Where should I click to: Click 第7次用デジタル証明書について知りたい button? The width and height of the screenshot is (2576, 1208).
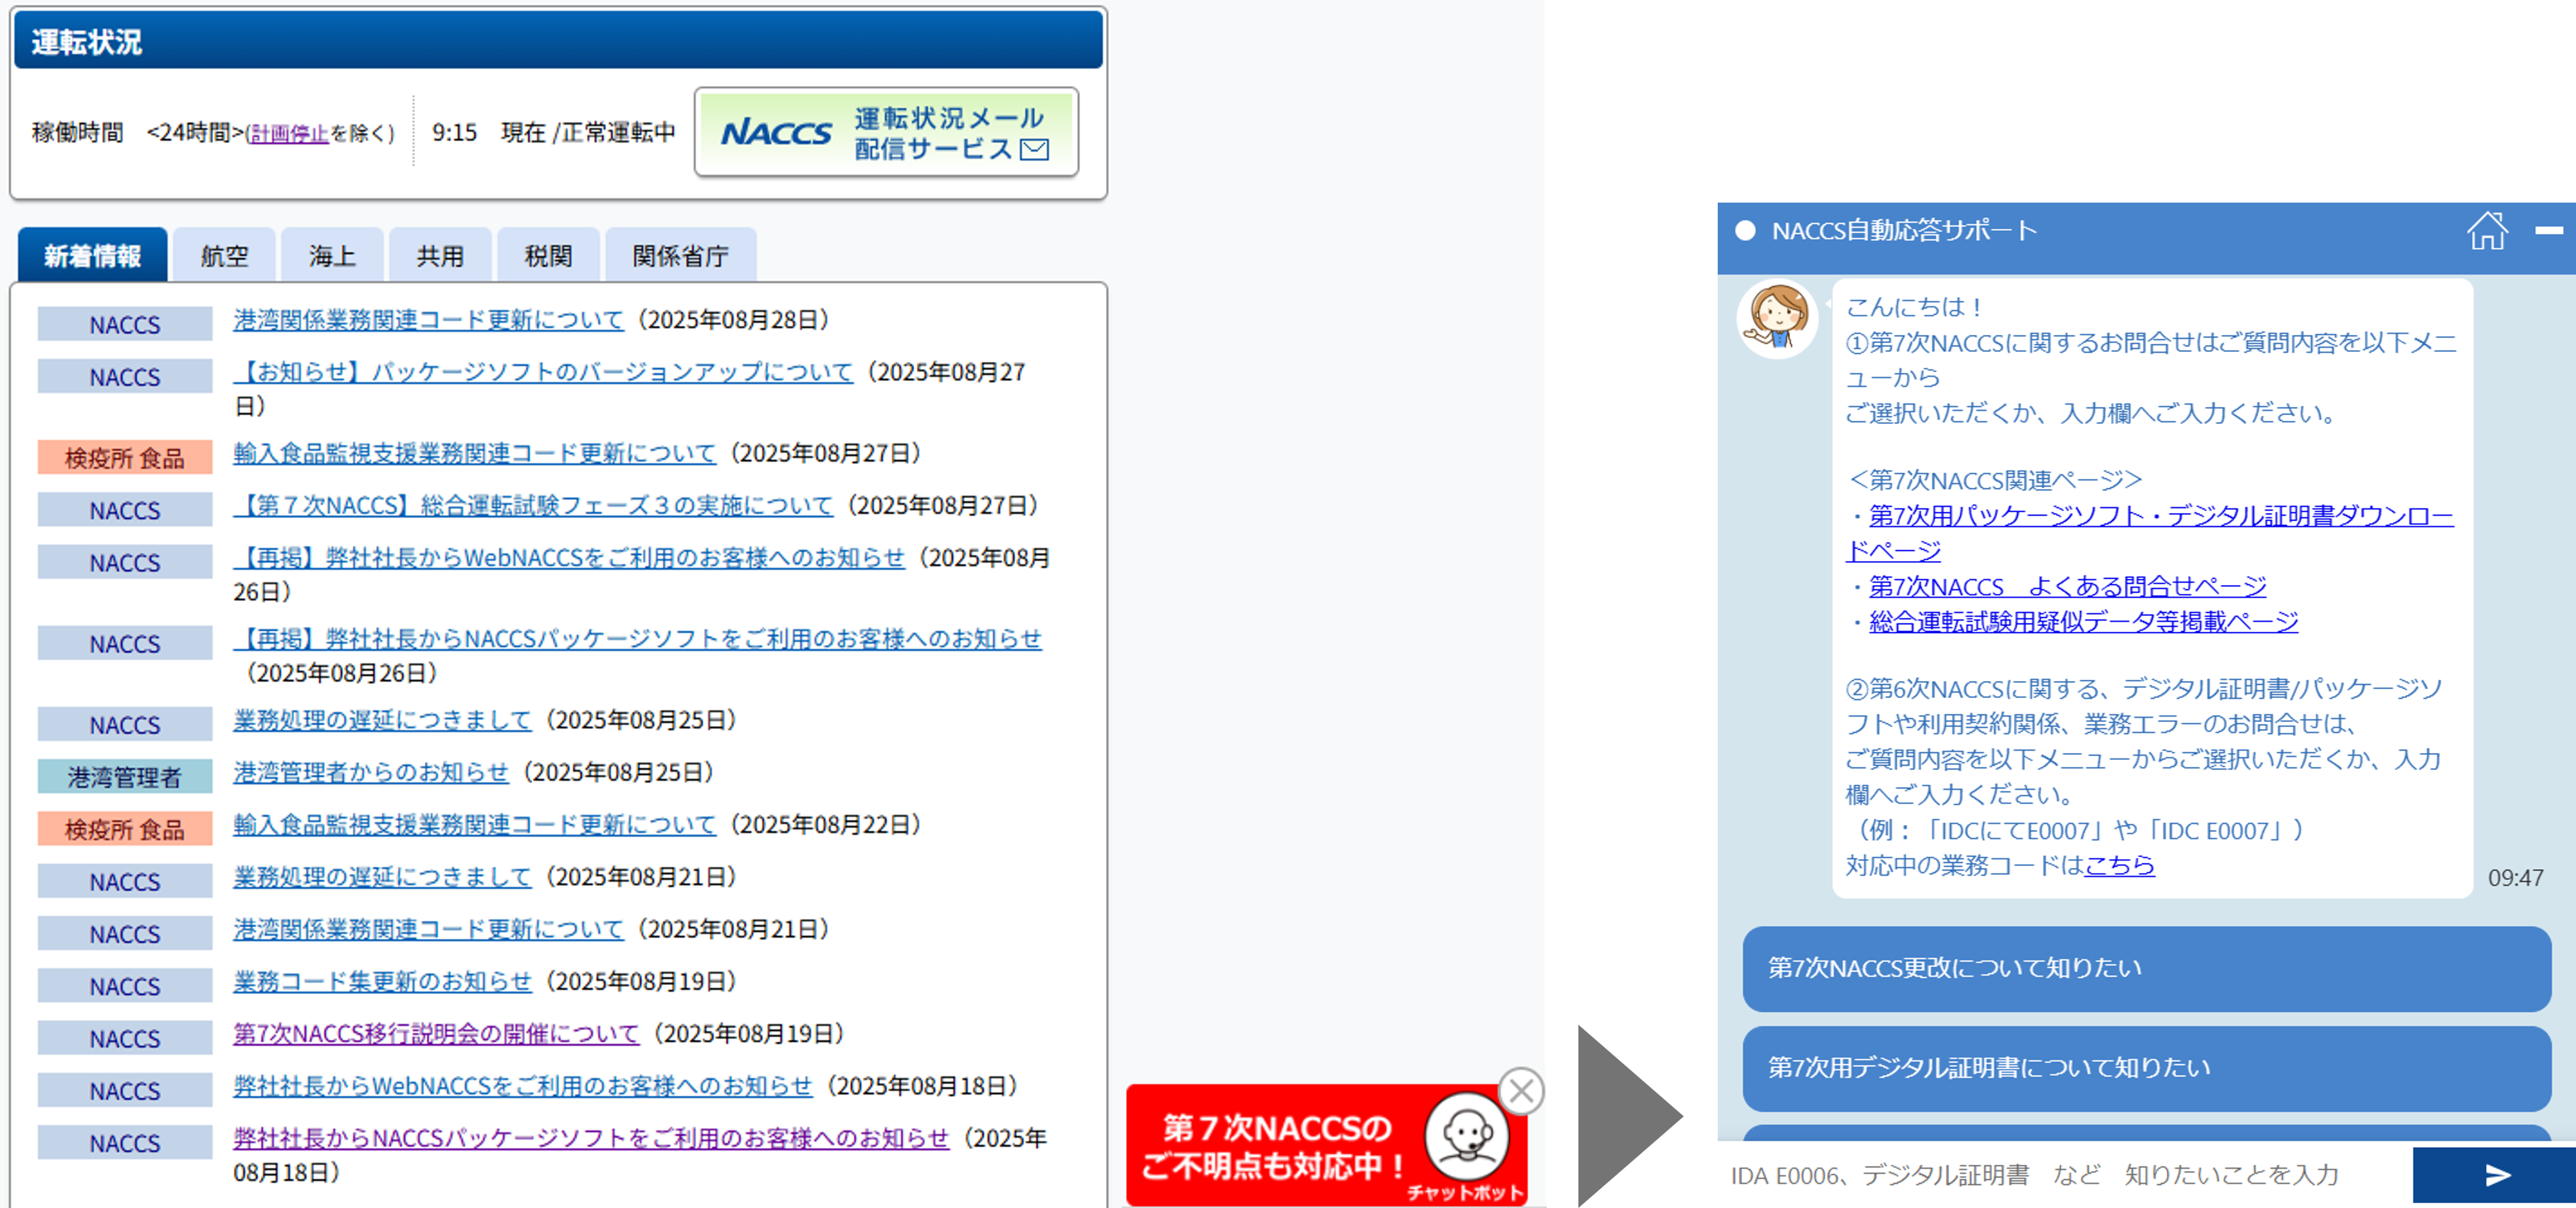2146,1068
